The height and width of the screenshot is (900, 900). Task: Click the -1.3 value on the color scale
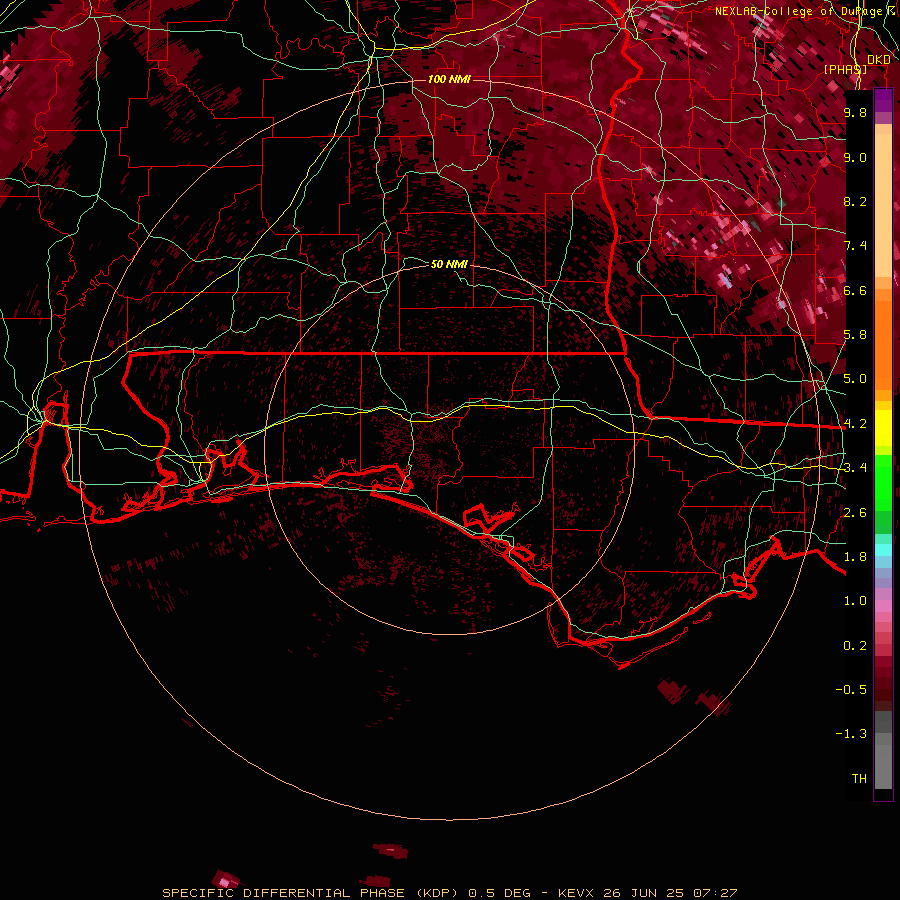[x=851, y=734]
